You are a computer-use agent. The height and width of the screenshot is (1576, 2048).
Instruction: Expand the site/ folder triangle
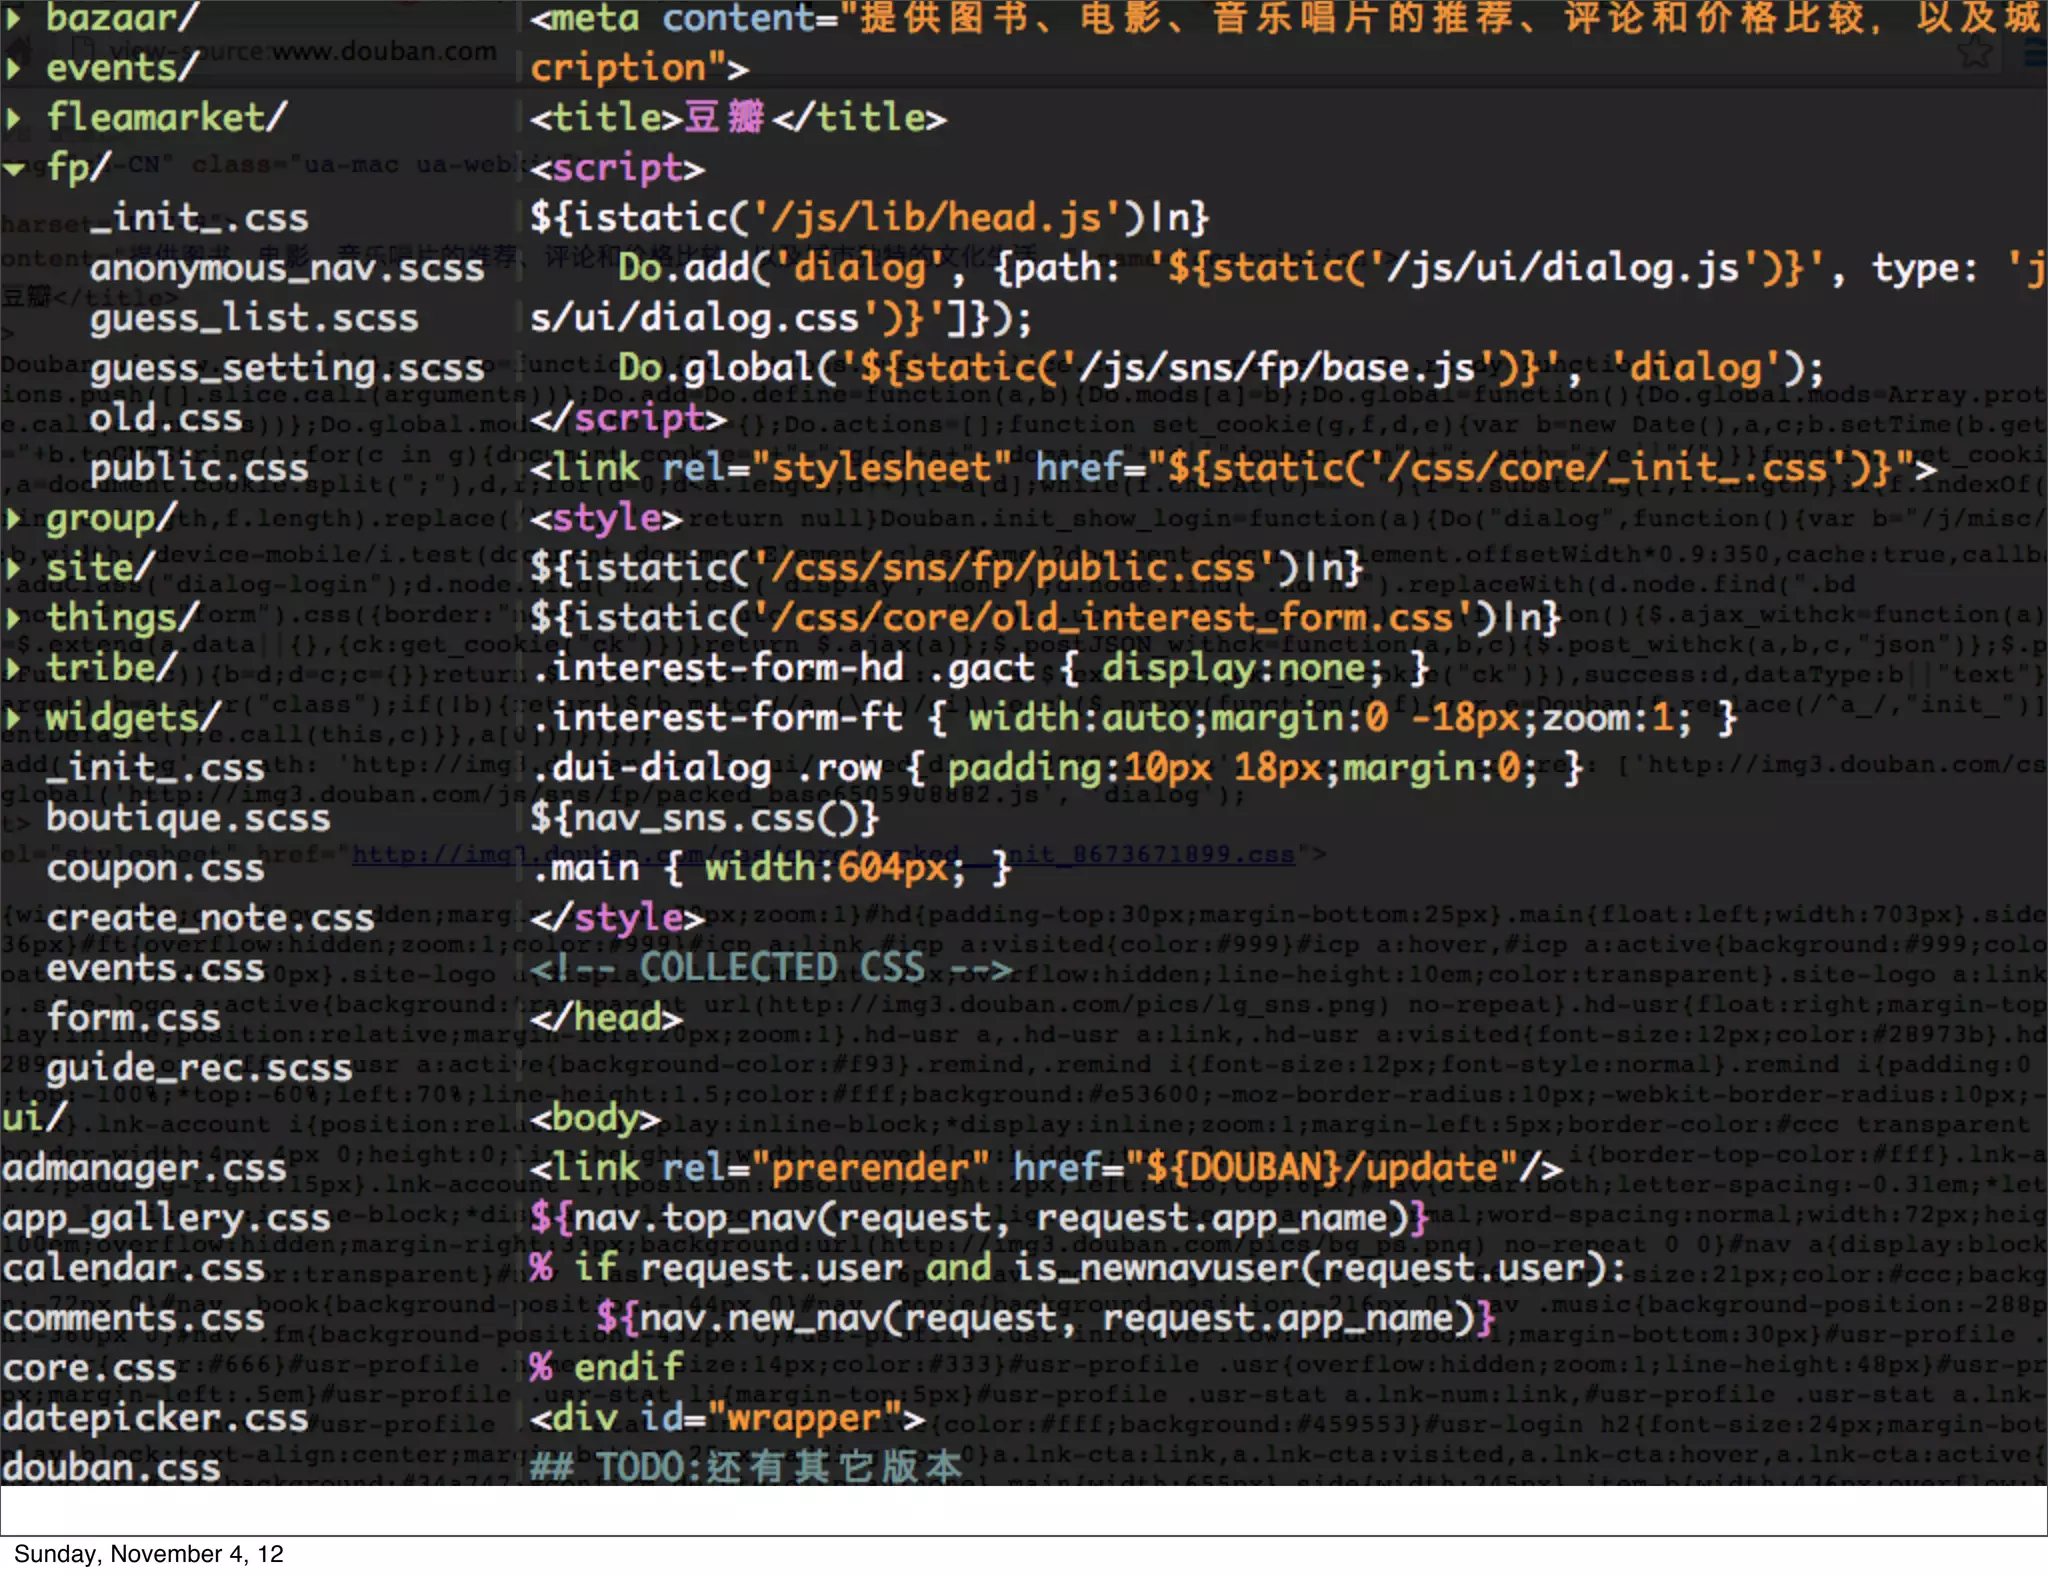(x=13, y=568)
